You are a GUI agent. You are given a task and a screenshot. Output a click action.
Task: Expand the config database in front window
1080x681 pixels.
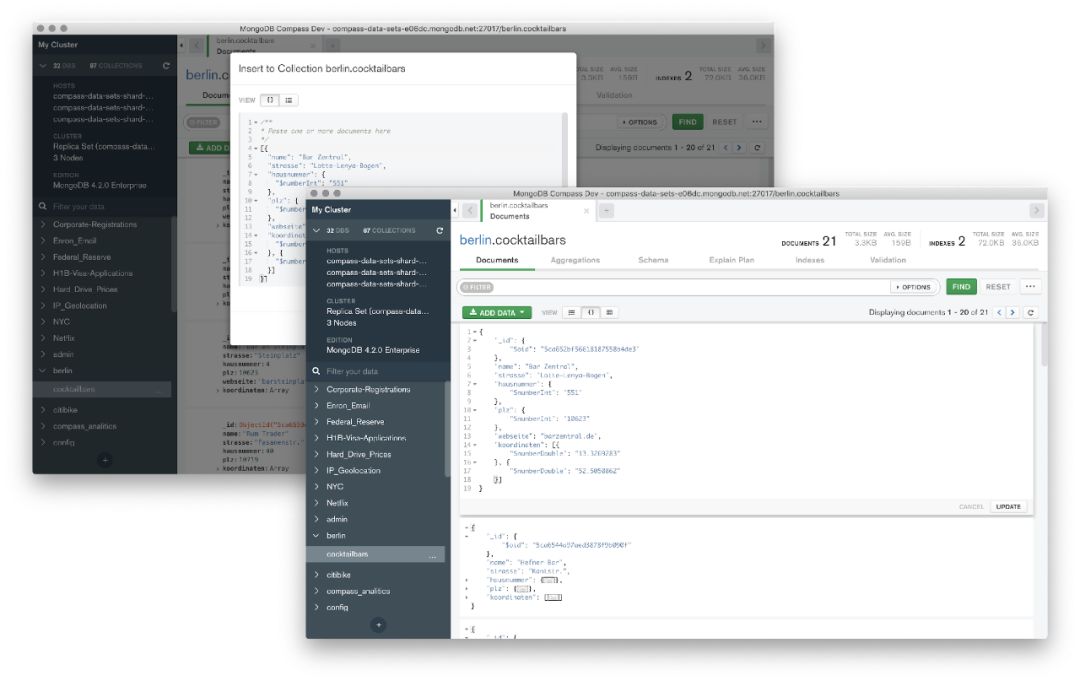coord(316,607)
